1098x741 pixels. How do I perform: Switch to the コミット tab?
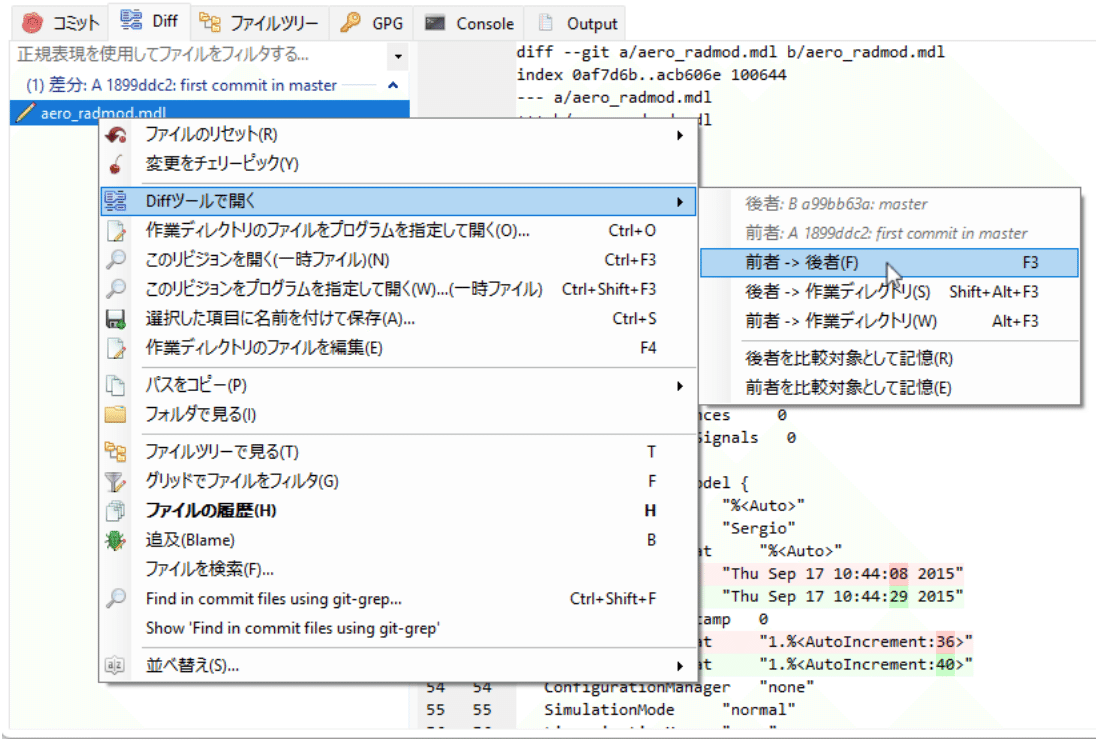(61, 22)
